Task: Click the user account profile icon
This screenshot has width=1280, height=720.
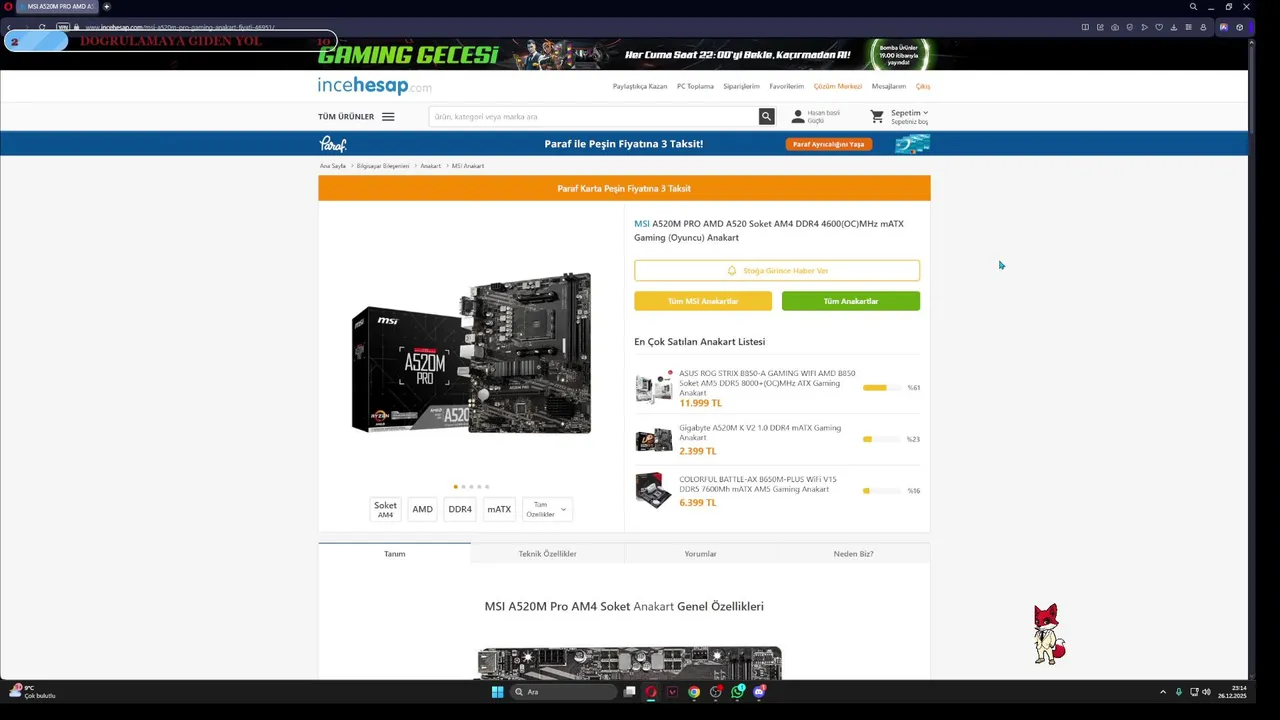Action: coord(797,117)
